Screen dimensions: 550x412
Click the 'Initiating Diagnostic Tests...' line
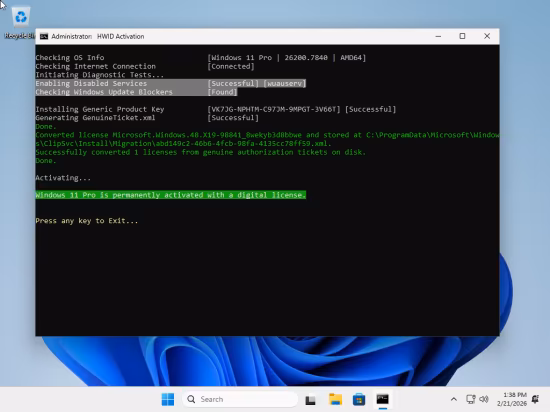tap(100, 75)
